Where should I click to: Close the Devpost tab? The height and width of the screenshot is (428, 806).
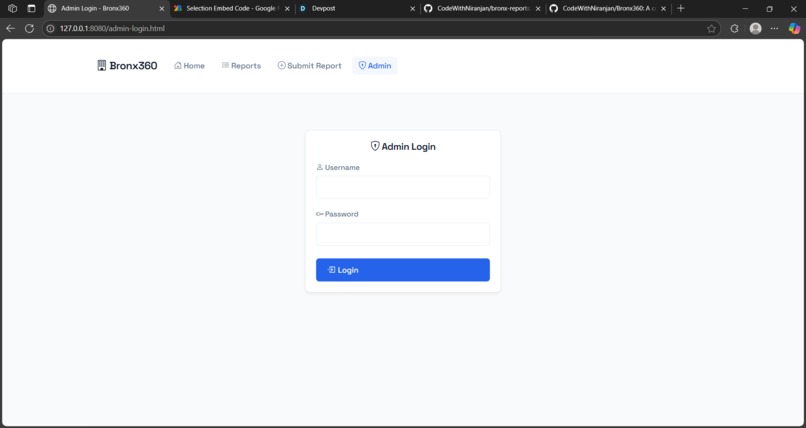tap(412, 9)
